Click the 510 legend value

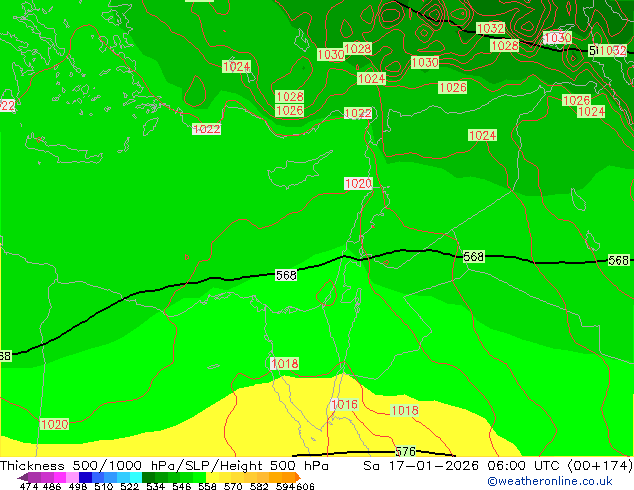[104, 486]
